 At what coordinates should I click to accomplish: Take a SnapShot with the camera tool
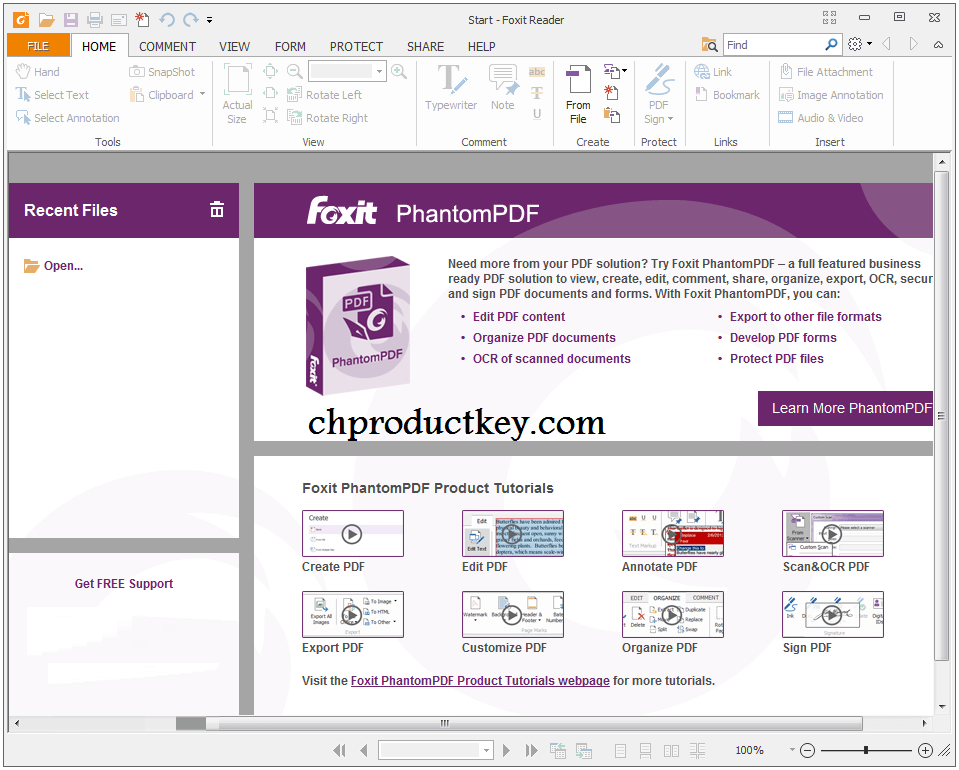(162, 72)
